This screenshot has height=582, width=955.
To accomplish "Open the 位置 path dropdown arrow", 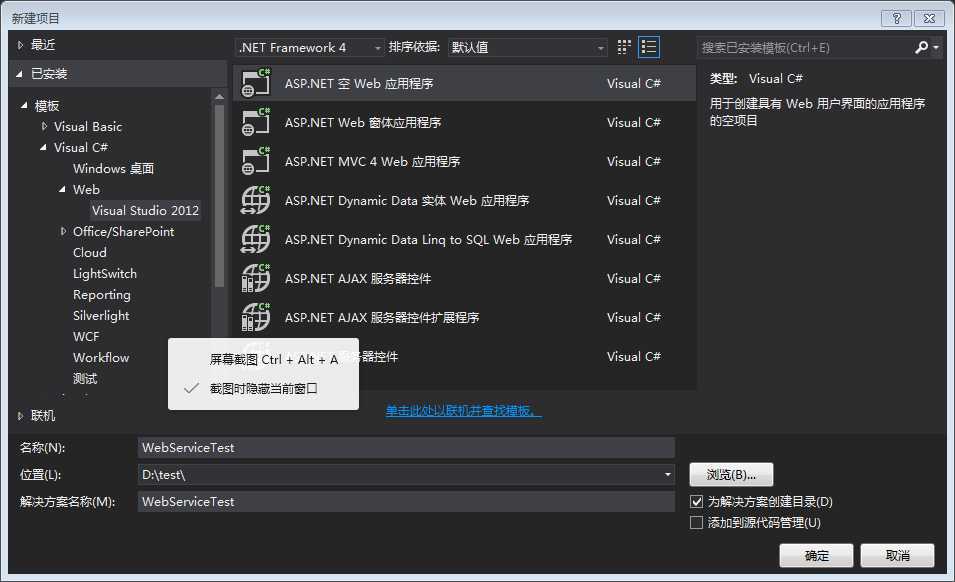I will click(x=668, y=475).
